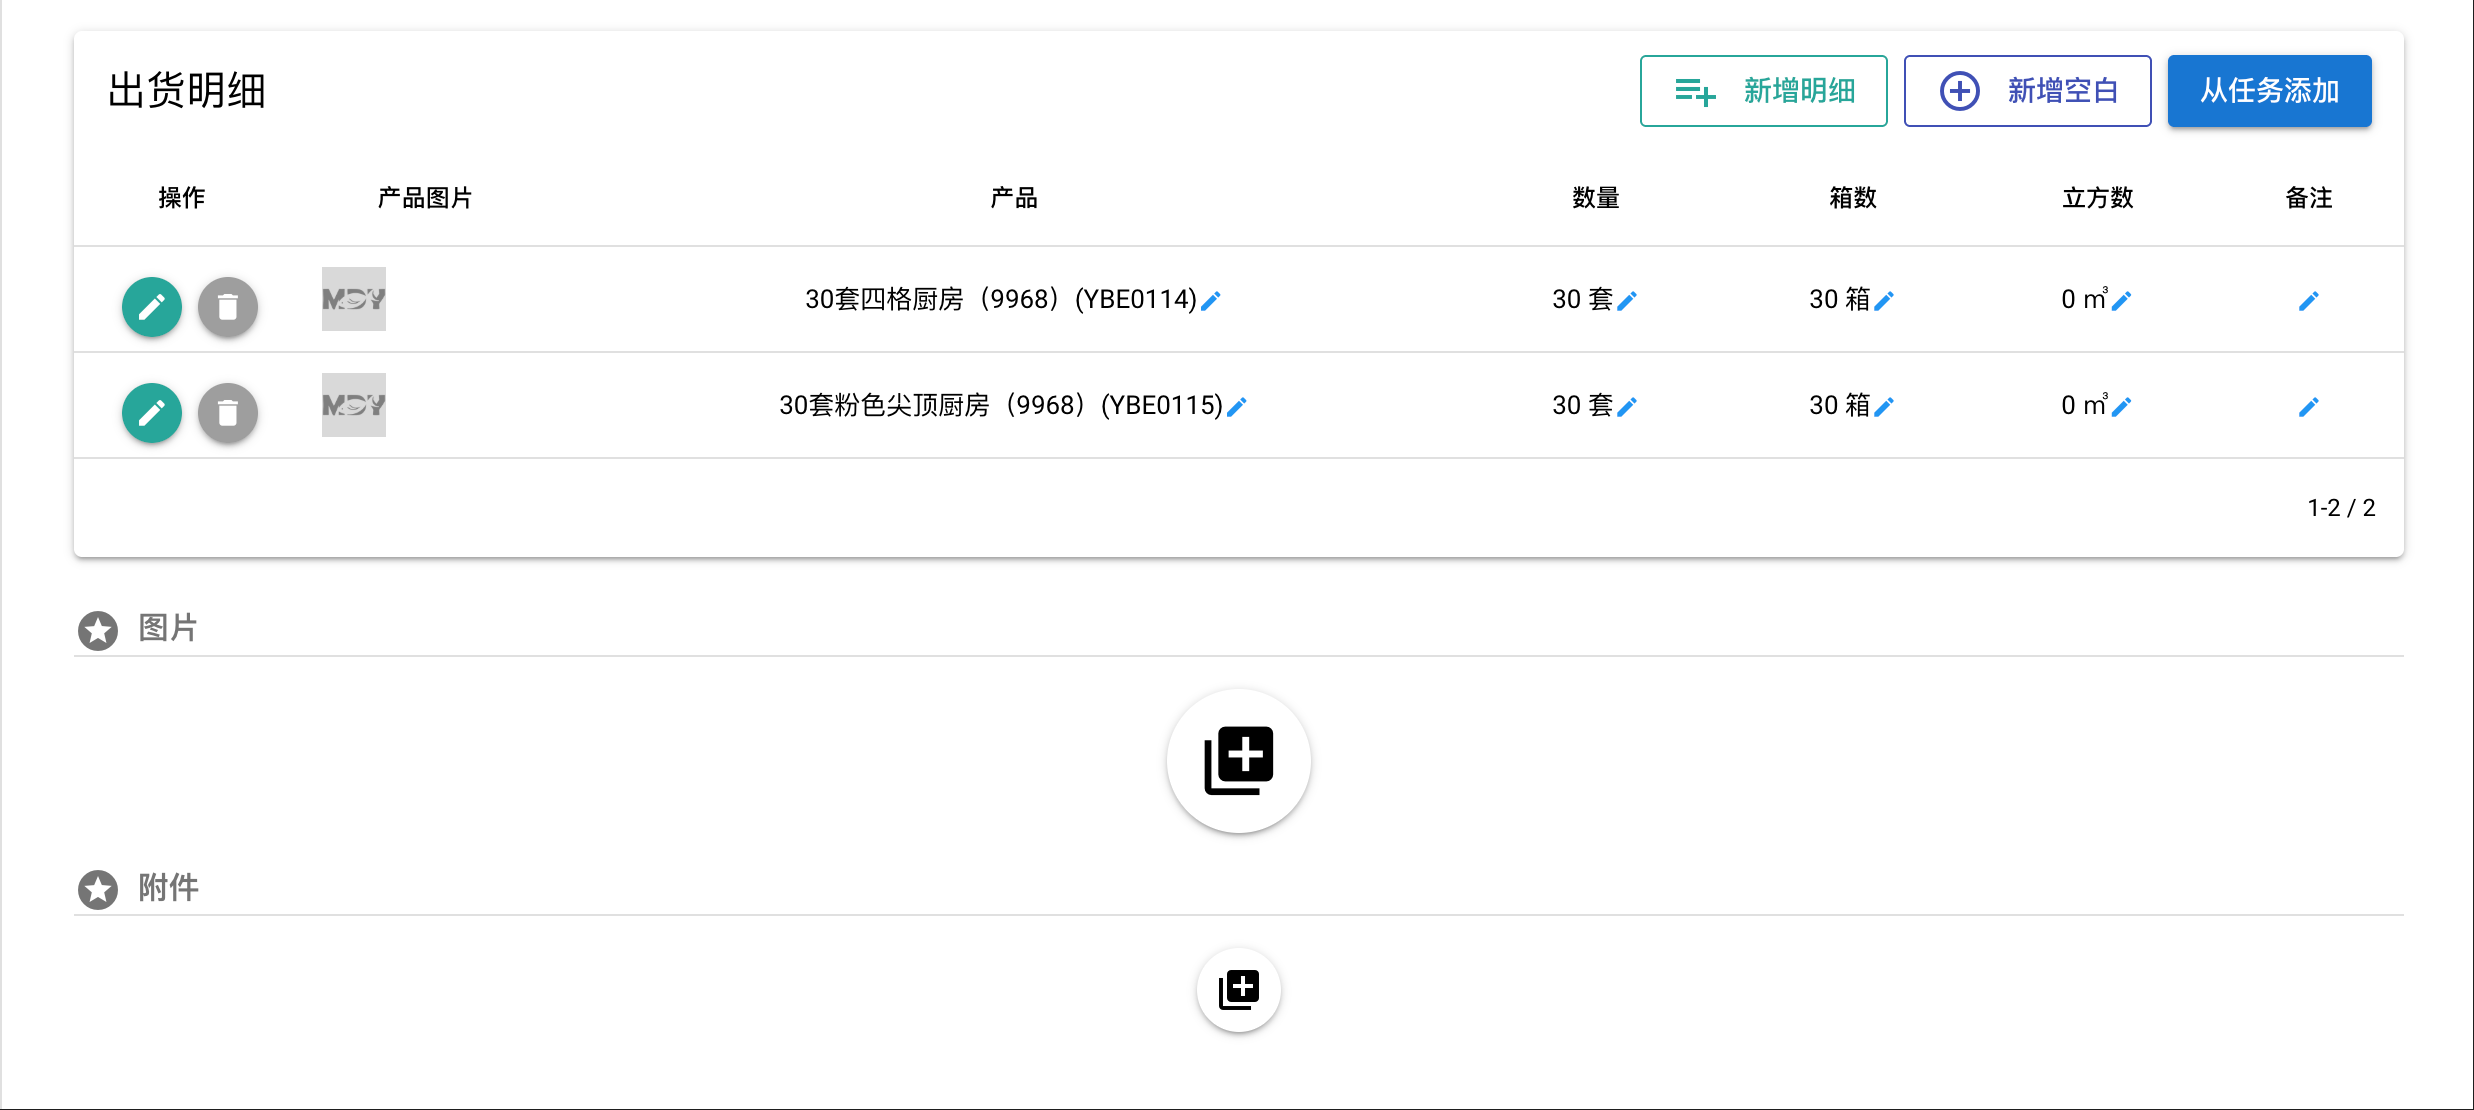Add image in the 图片 section

click(x=1239, y=761)
